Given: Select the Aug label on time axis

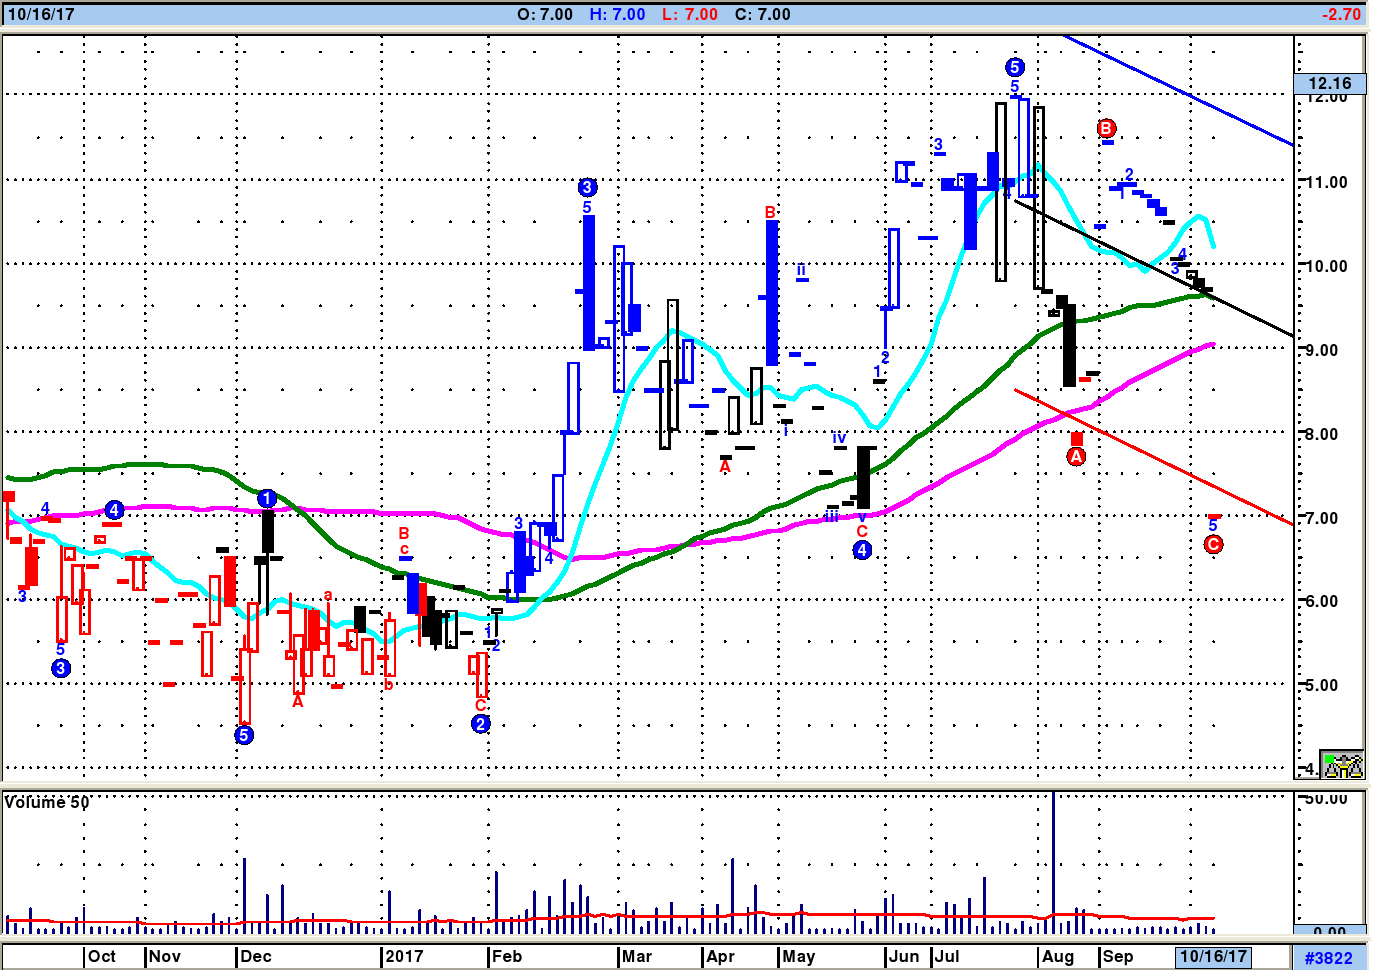Looking at the screenshot, I should [1058, 956].
